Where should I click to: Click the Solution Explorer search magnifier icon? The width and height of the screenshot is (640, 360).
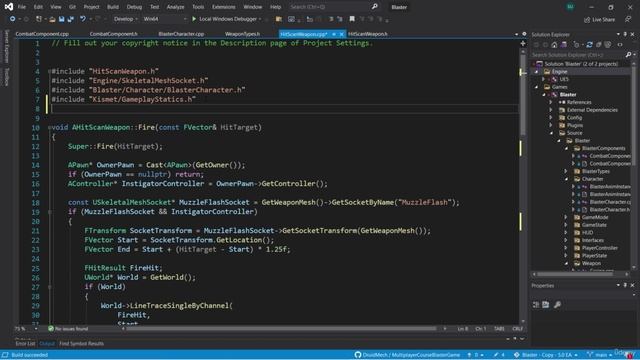[628, 54]
